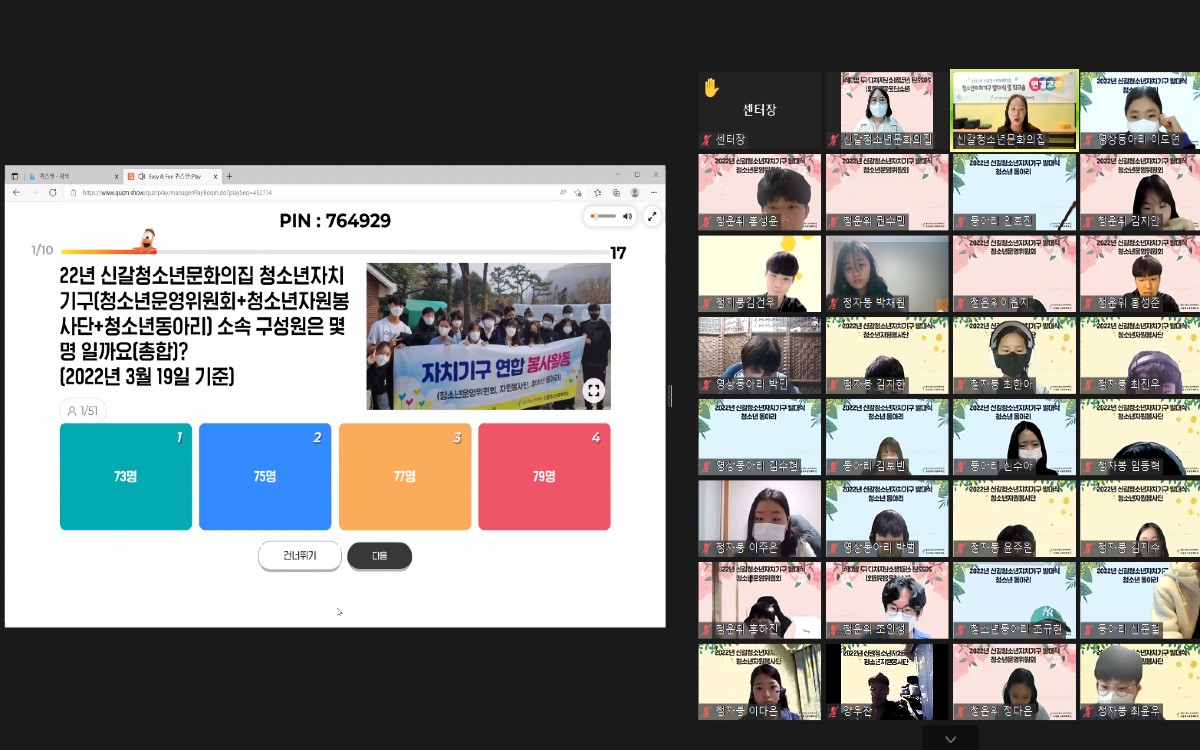Open a new browser tab
Screen dimensions: 1200x750
[x=229, y=176]
